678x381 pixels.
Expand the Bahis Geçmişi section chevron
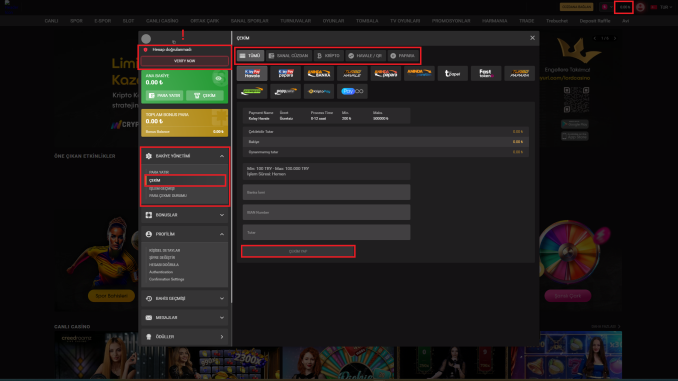coord(222,298)
